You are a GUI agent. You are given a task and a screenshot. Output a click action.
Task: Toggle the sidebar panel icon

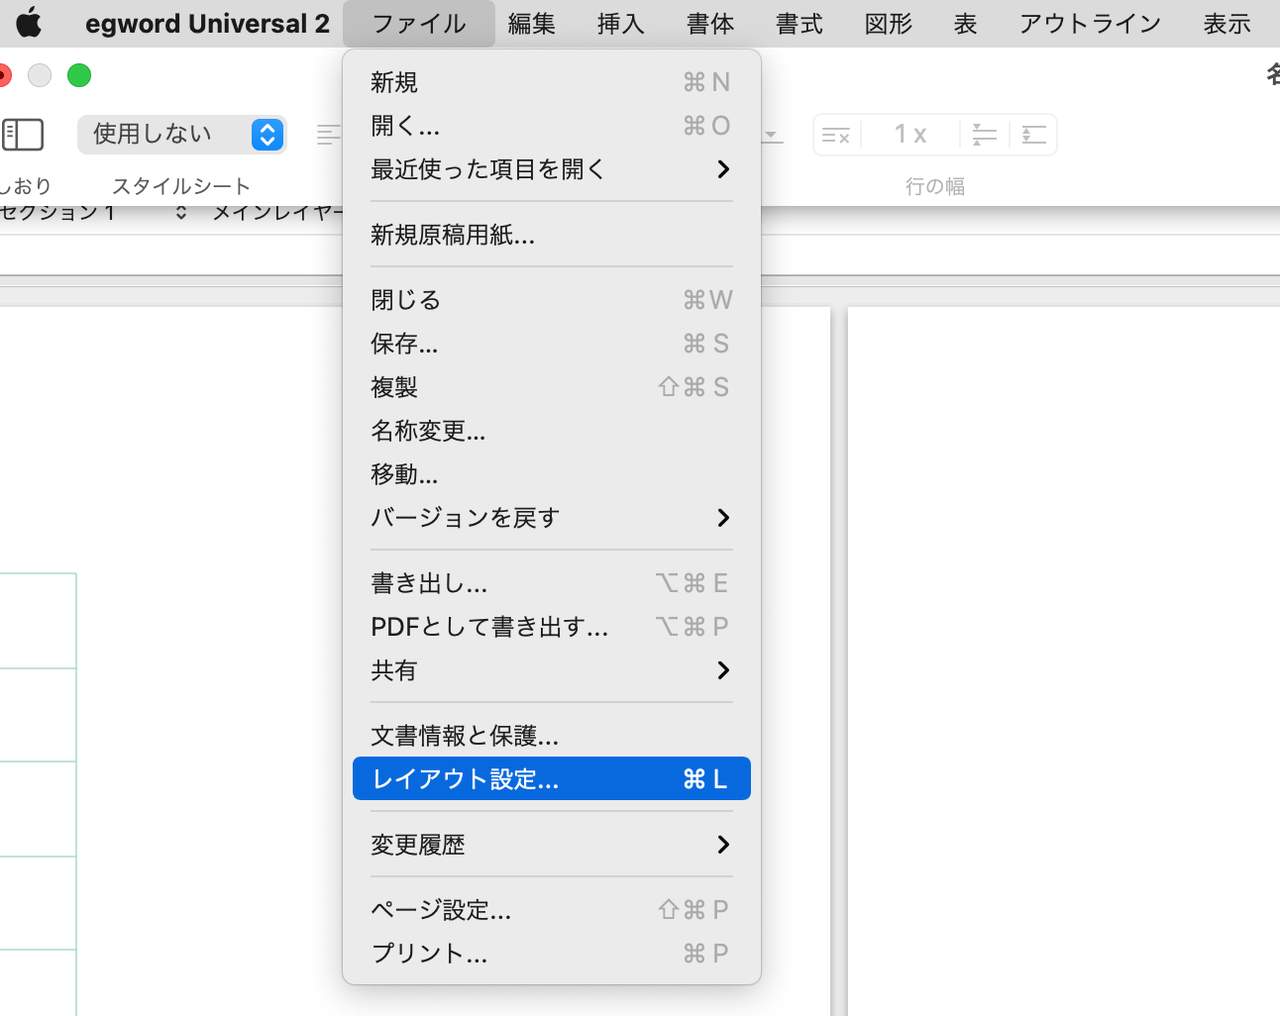click(x=23, y=134)
